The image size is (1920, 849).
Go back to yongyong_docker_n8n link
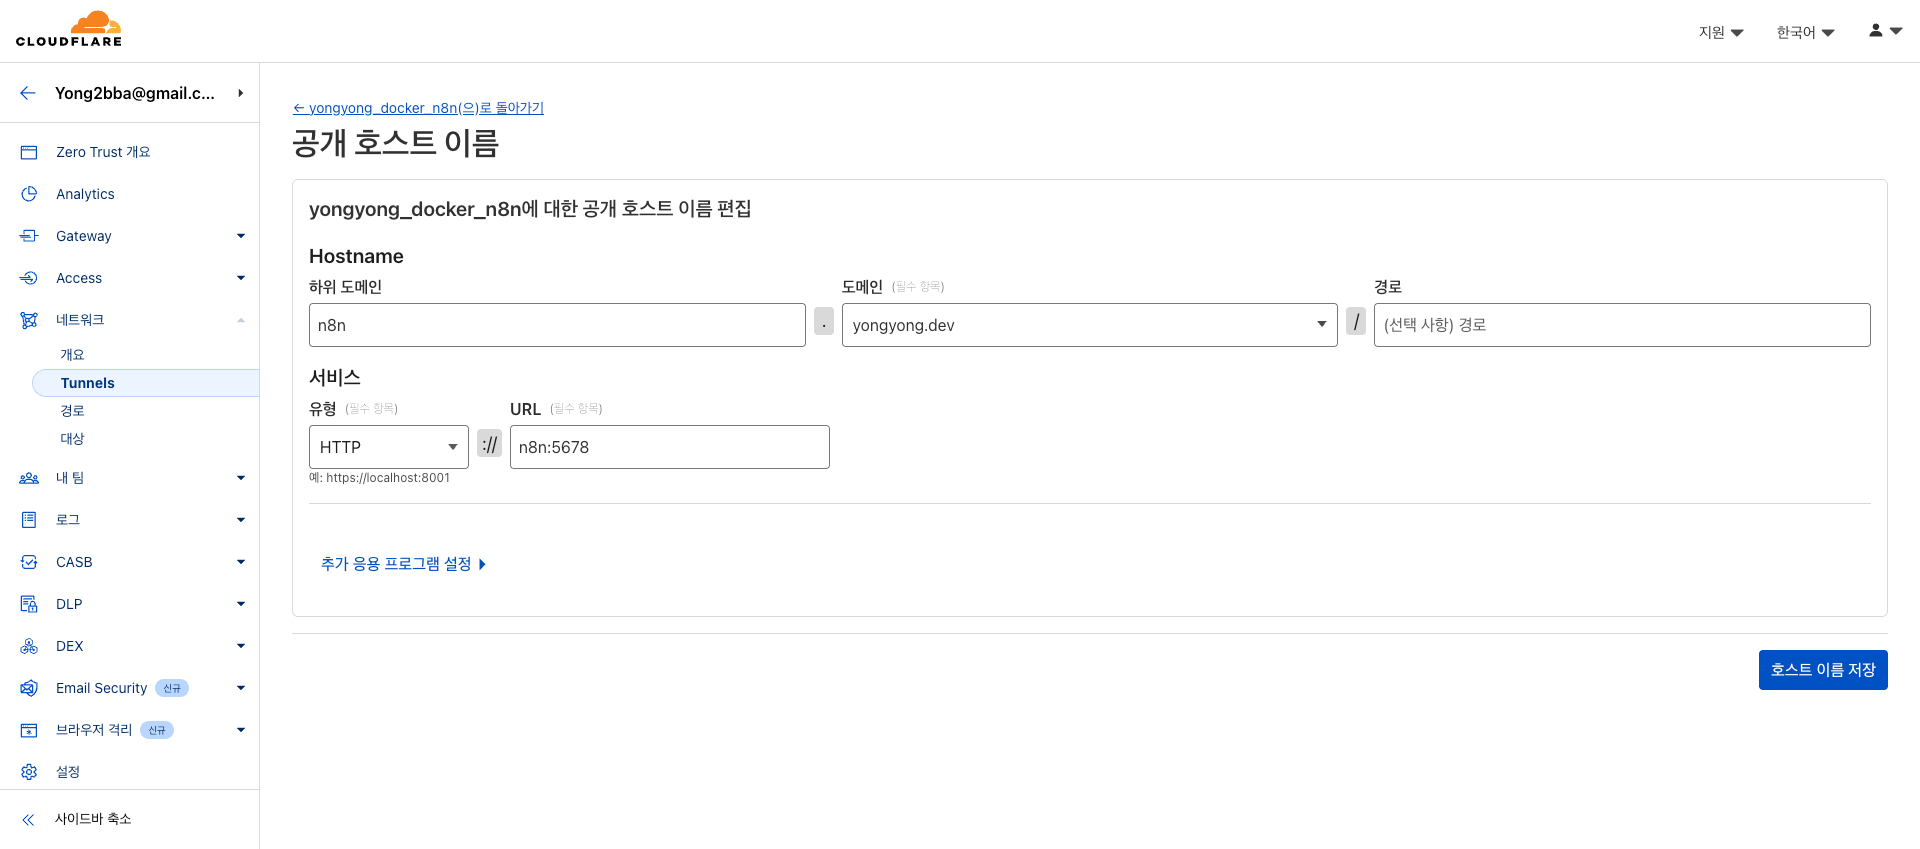click(x=418, y=108)
